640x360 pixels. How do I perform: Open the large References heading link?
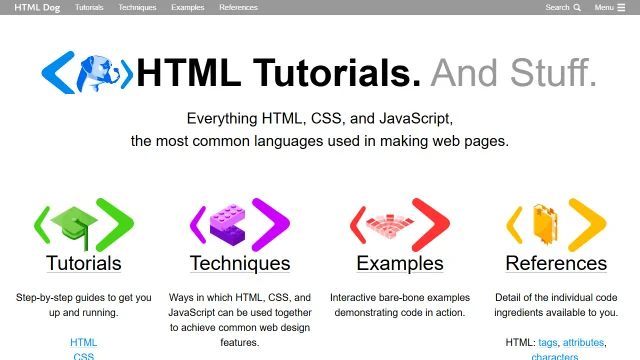[556, 263]
